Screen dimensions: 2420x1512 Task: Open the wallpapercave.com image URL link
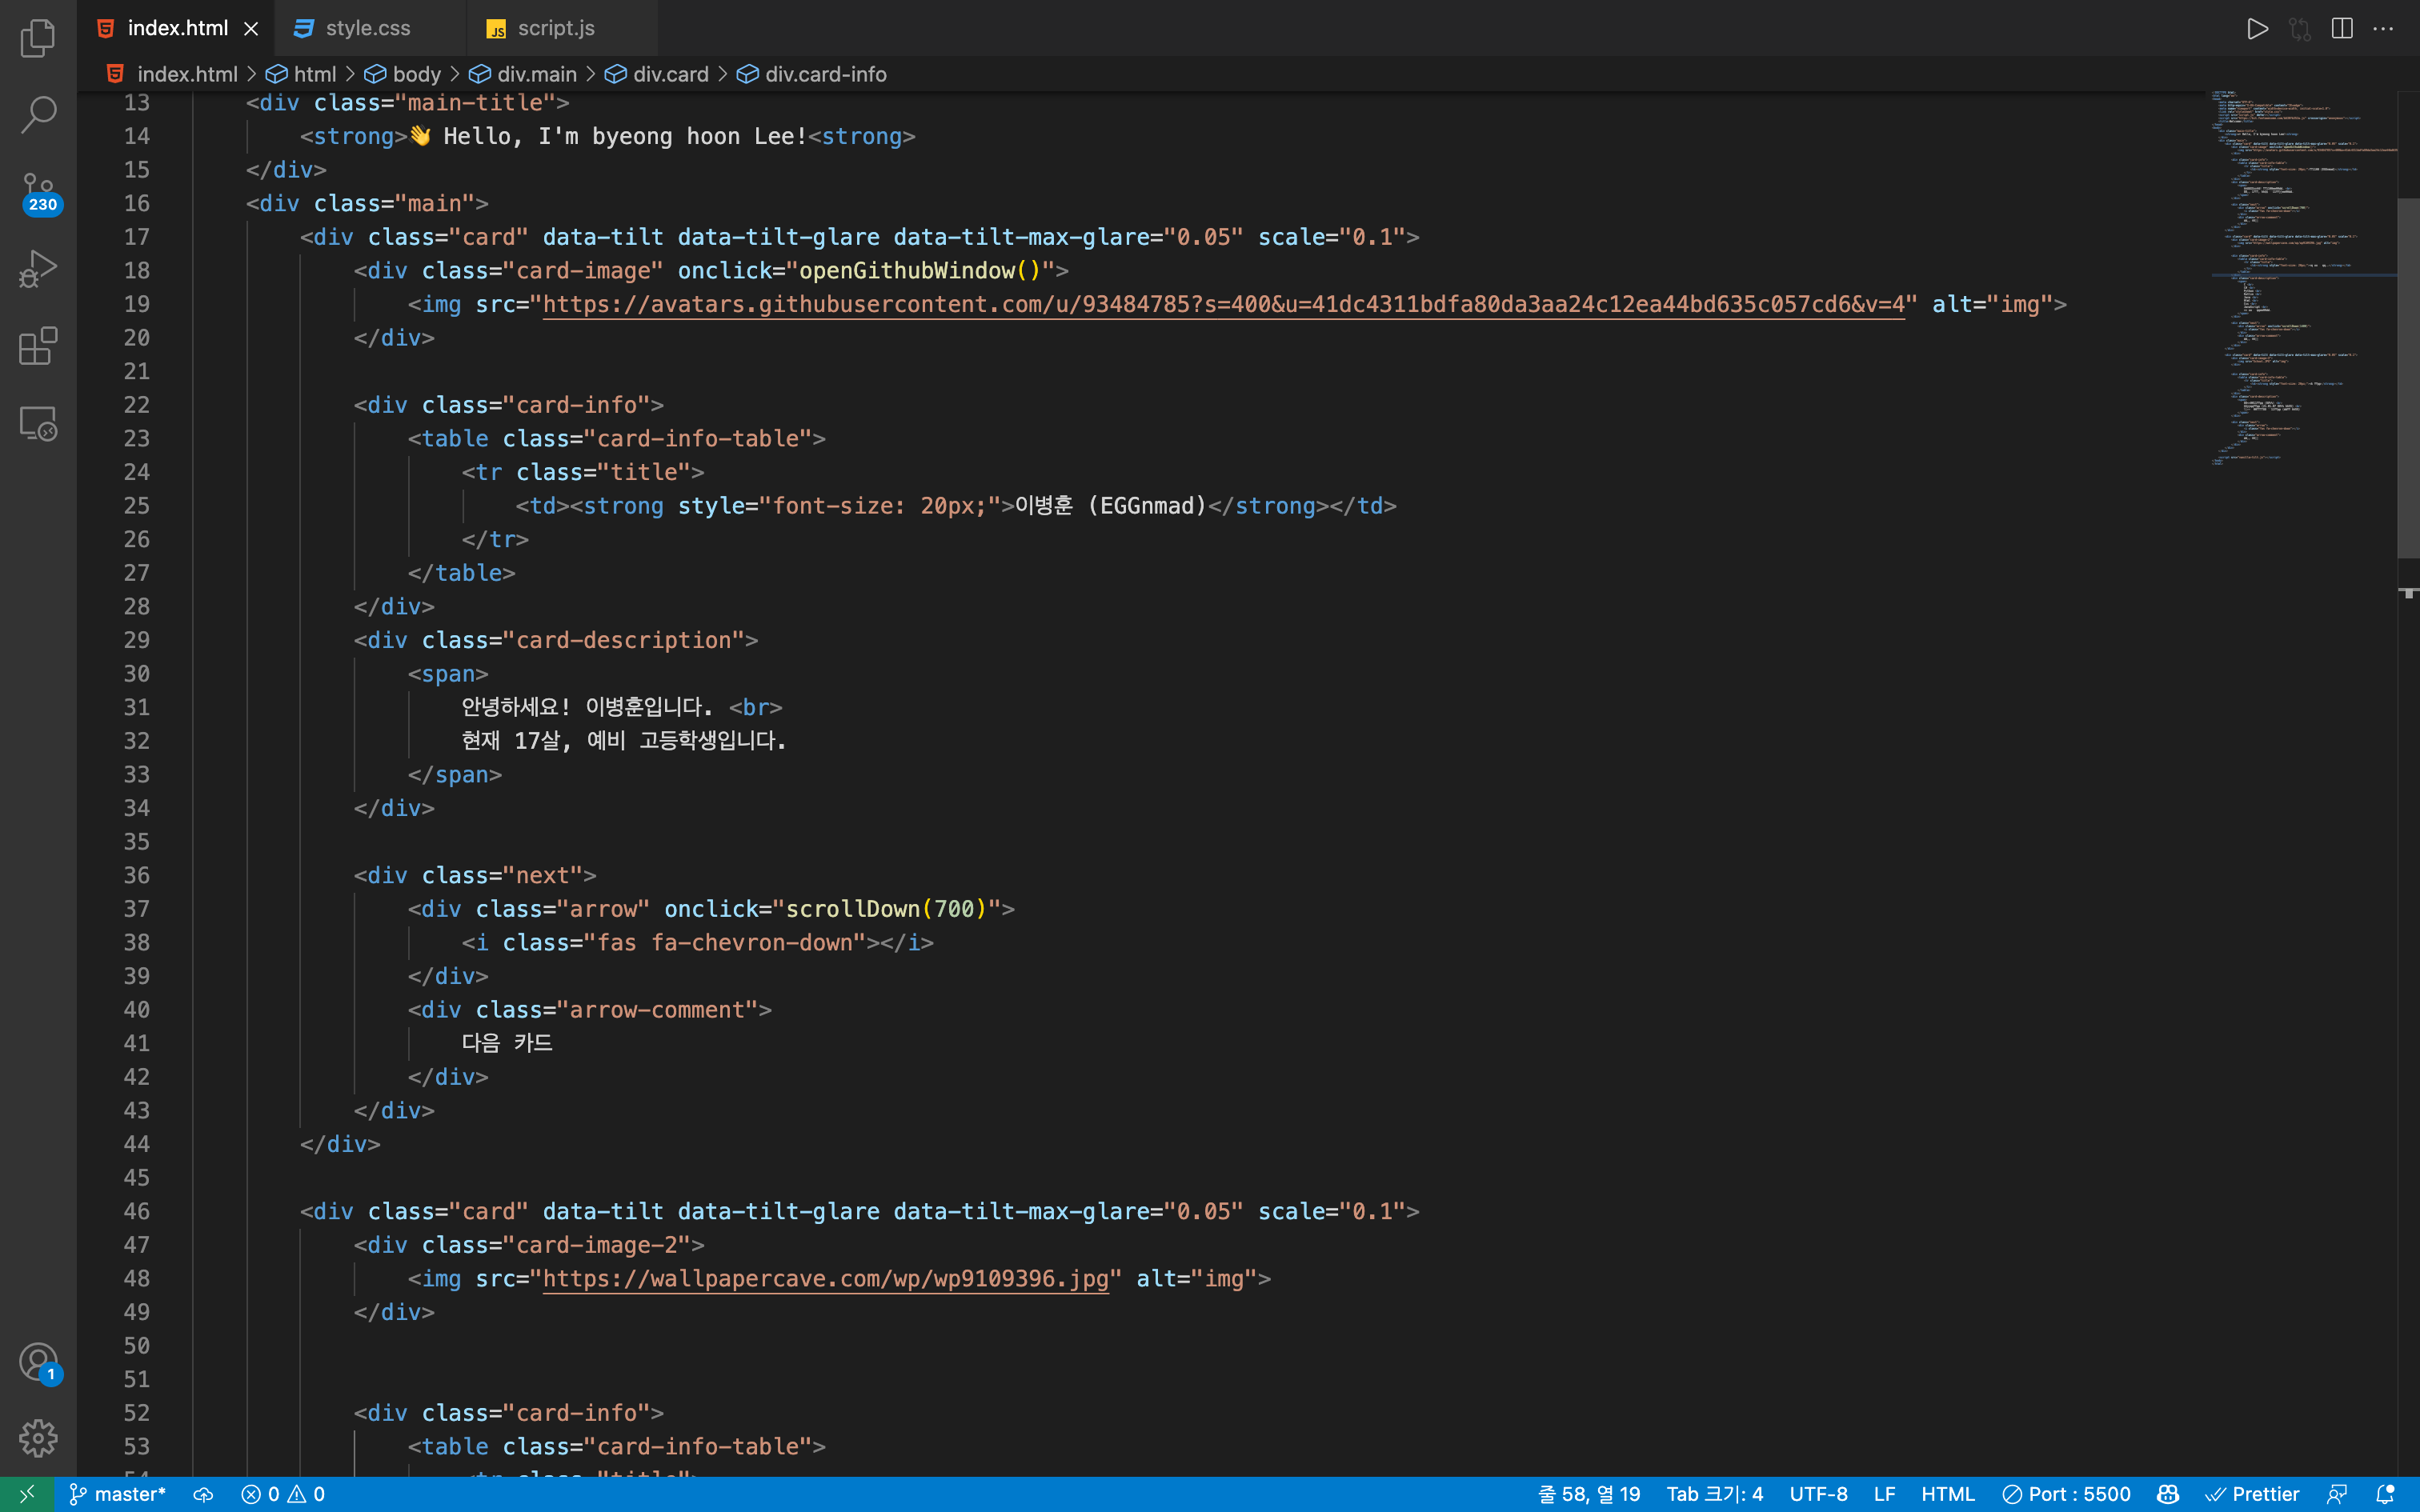[x=825, y=1278]
